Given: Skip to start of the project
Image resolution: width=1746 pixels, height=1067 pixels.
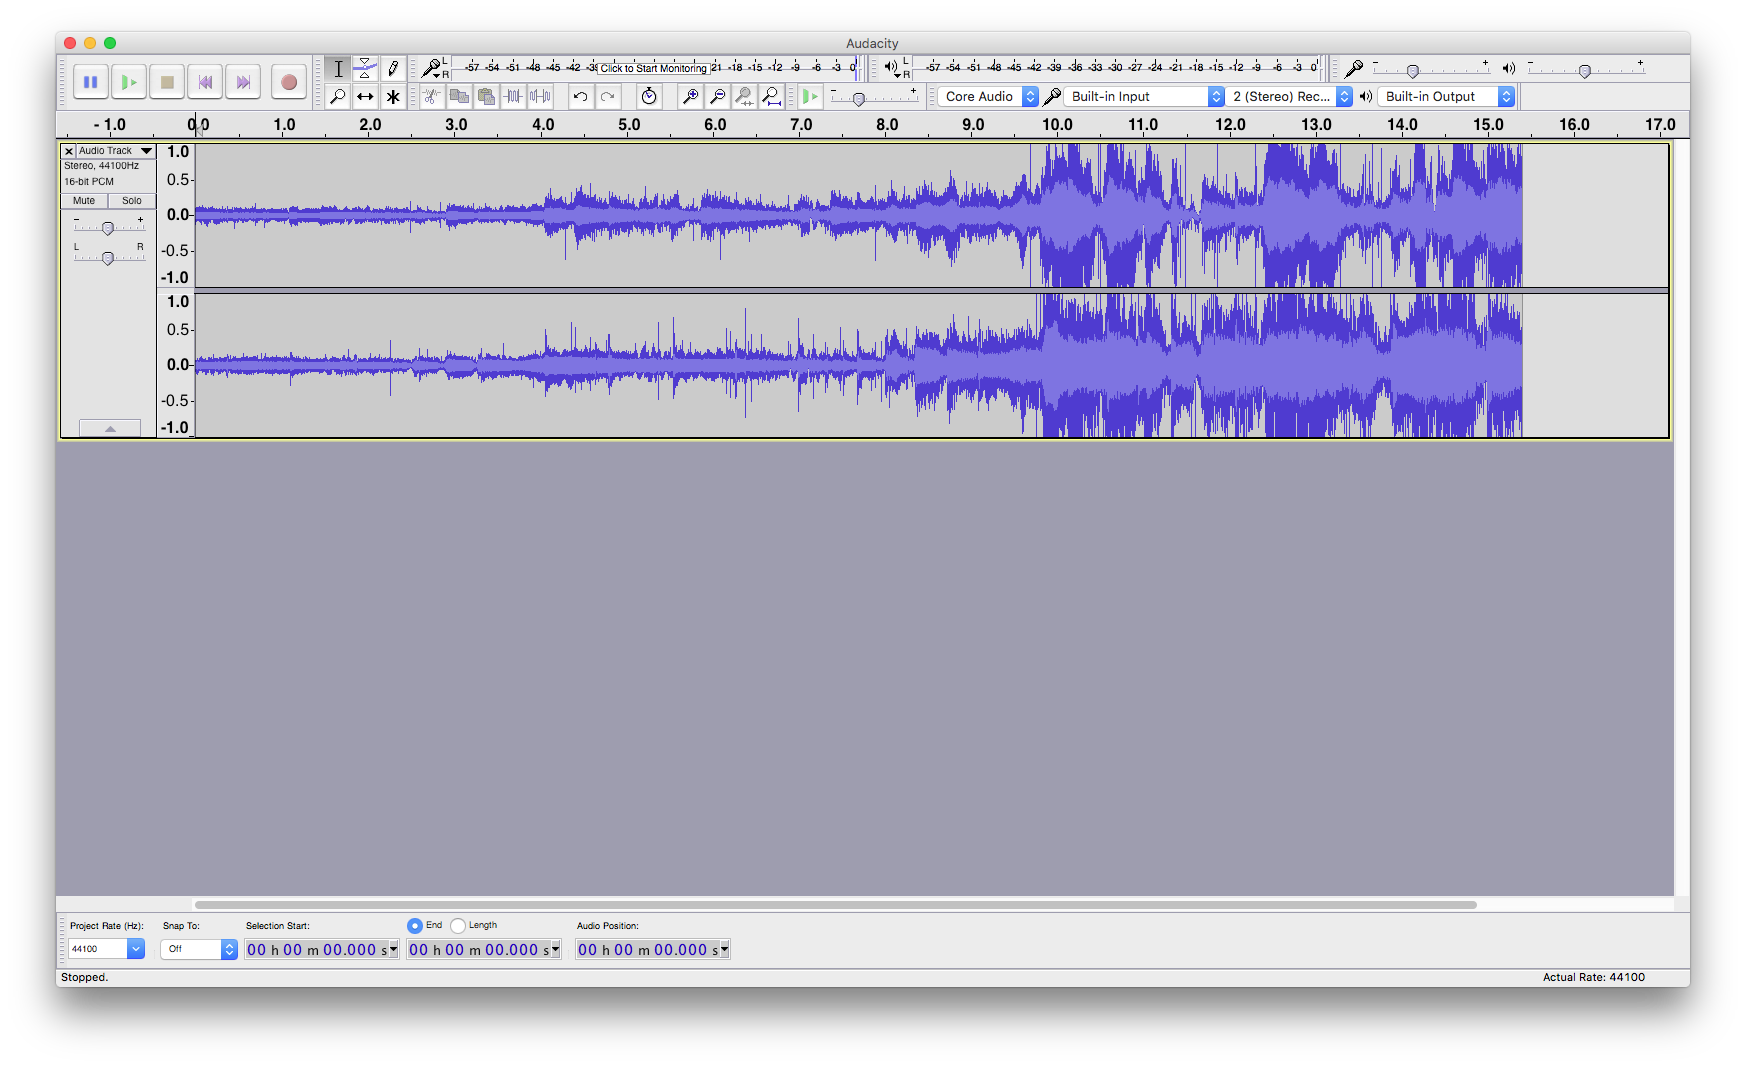Looking at the screenshot, I should (x=205, y=82).
